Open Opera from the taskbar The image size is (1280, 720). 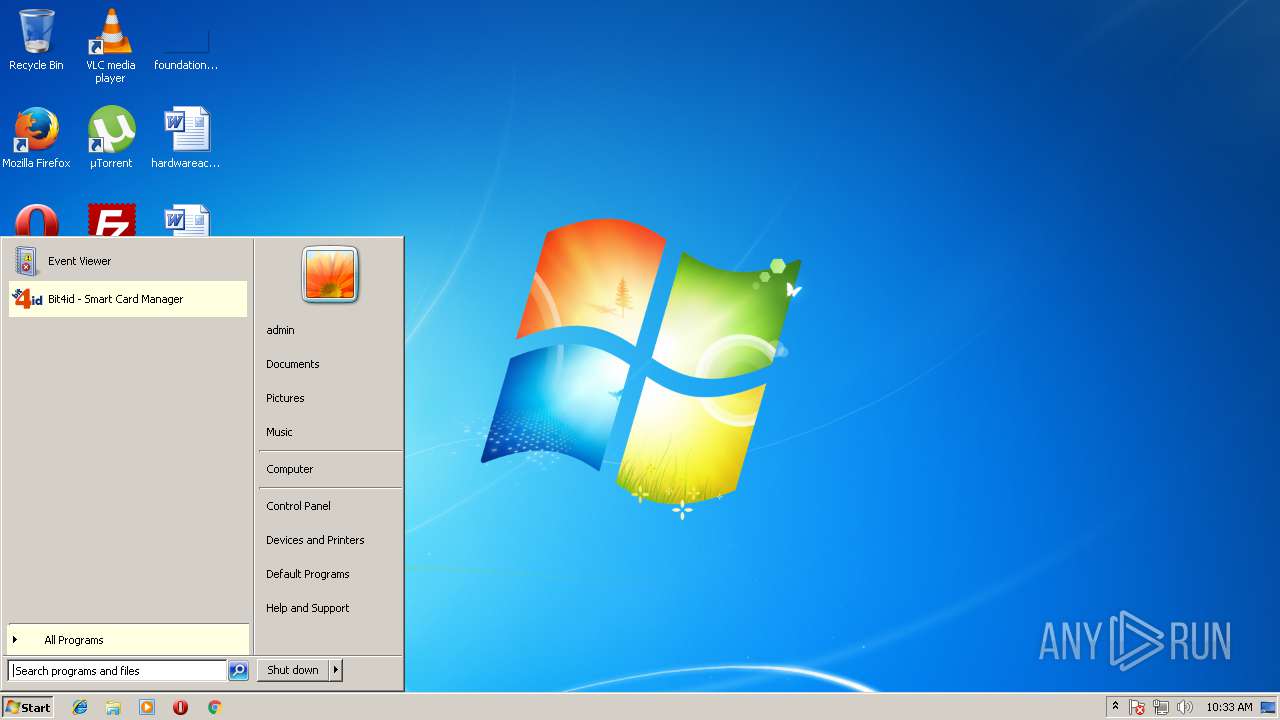180,707
